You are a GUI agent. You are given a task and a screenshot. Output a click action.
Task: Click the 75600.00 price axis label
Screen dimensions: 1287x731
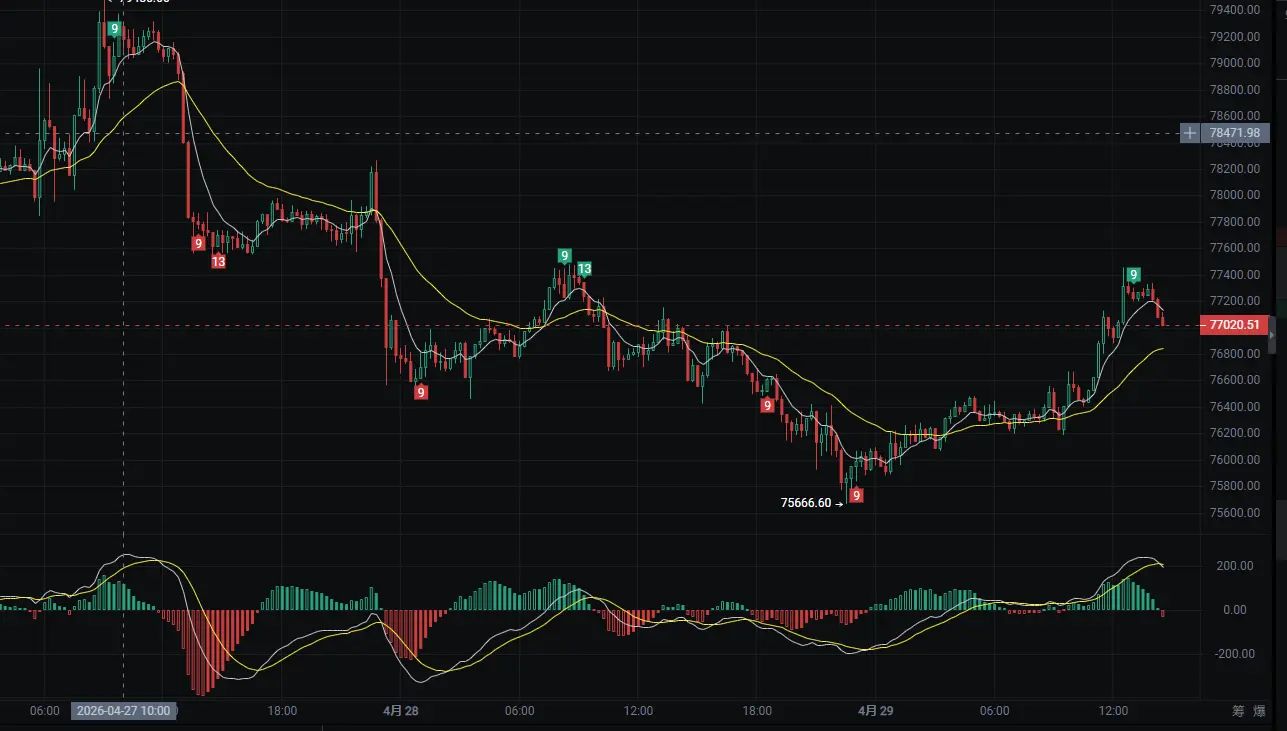coord(1233,513)
